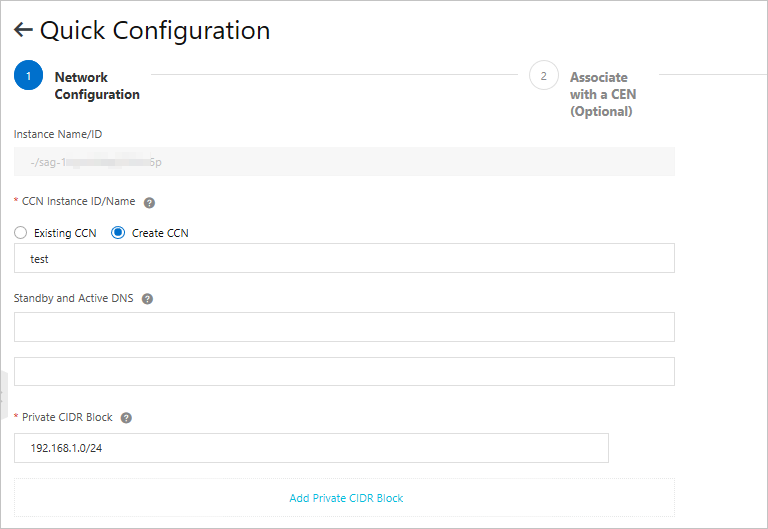Click the Network Configuration step label
The height and width of the screenshot is (529, 768).
97,86
